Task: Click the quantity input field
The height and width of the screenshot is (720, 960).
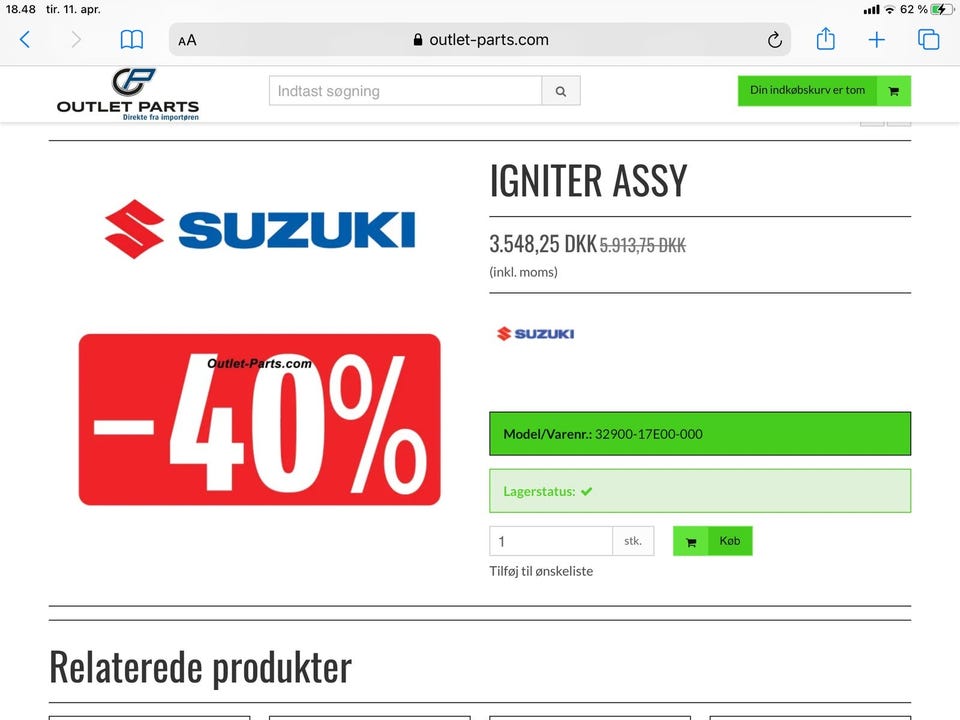Action: tap(550, 541)
